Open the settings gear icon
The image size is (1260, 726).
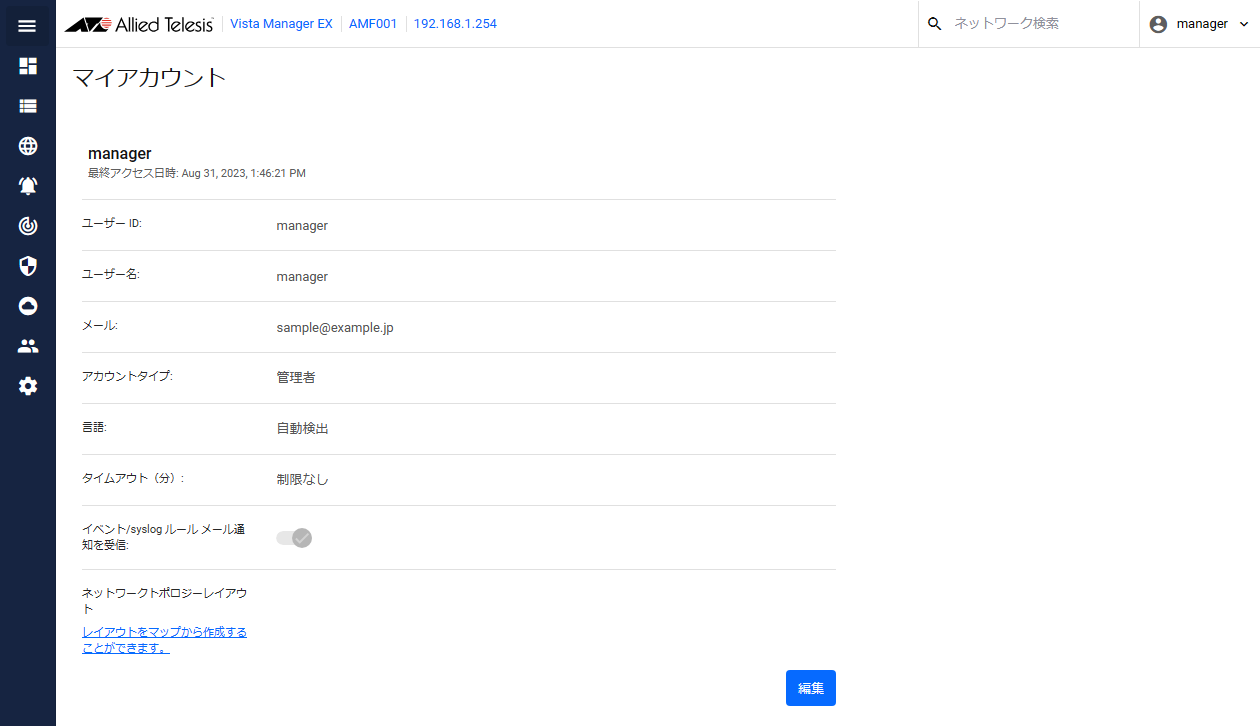point(28,386)
